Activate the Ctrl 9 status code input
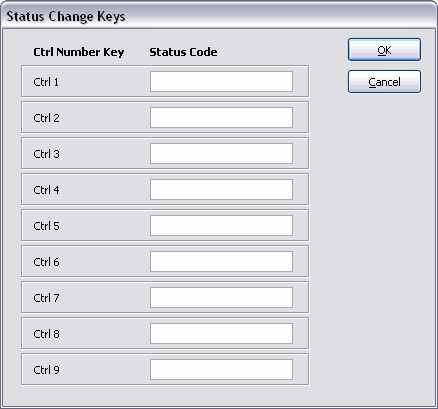Image resolution: width=438 pixels, height=409 pixels. 221,369
